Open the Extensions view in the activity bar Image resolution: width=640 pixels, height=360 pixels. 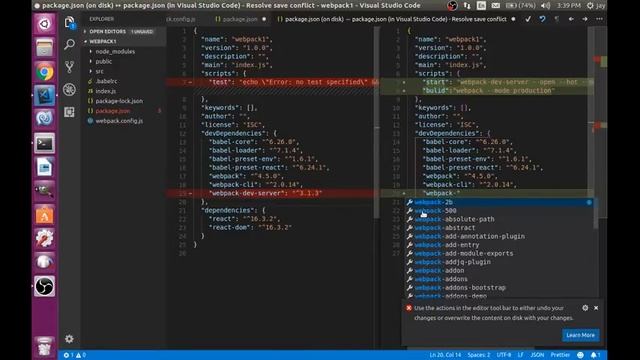tap(69, 112)
